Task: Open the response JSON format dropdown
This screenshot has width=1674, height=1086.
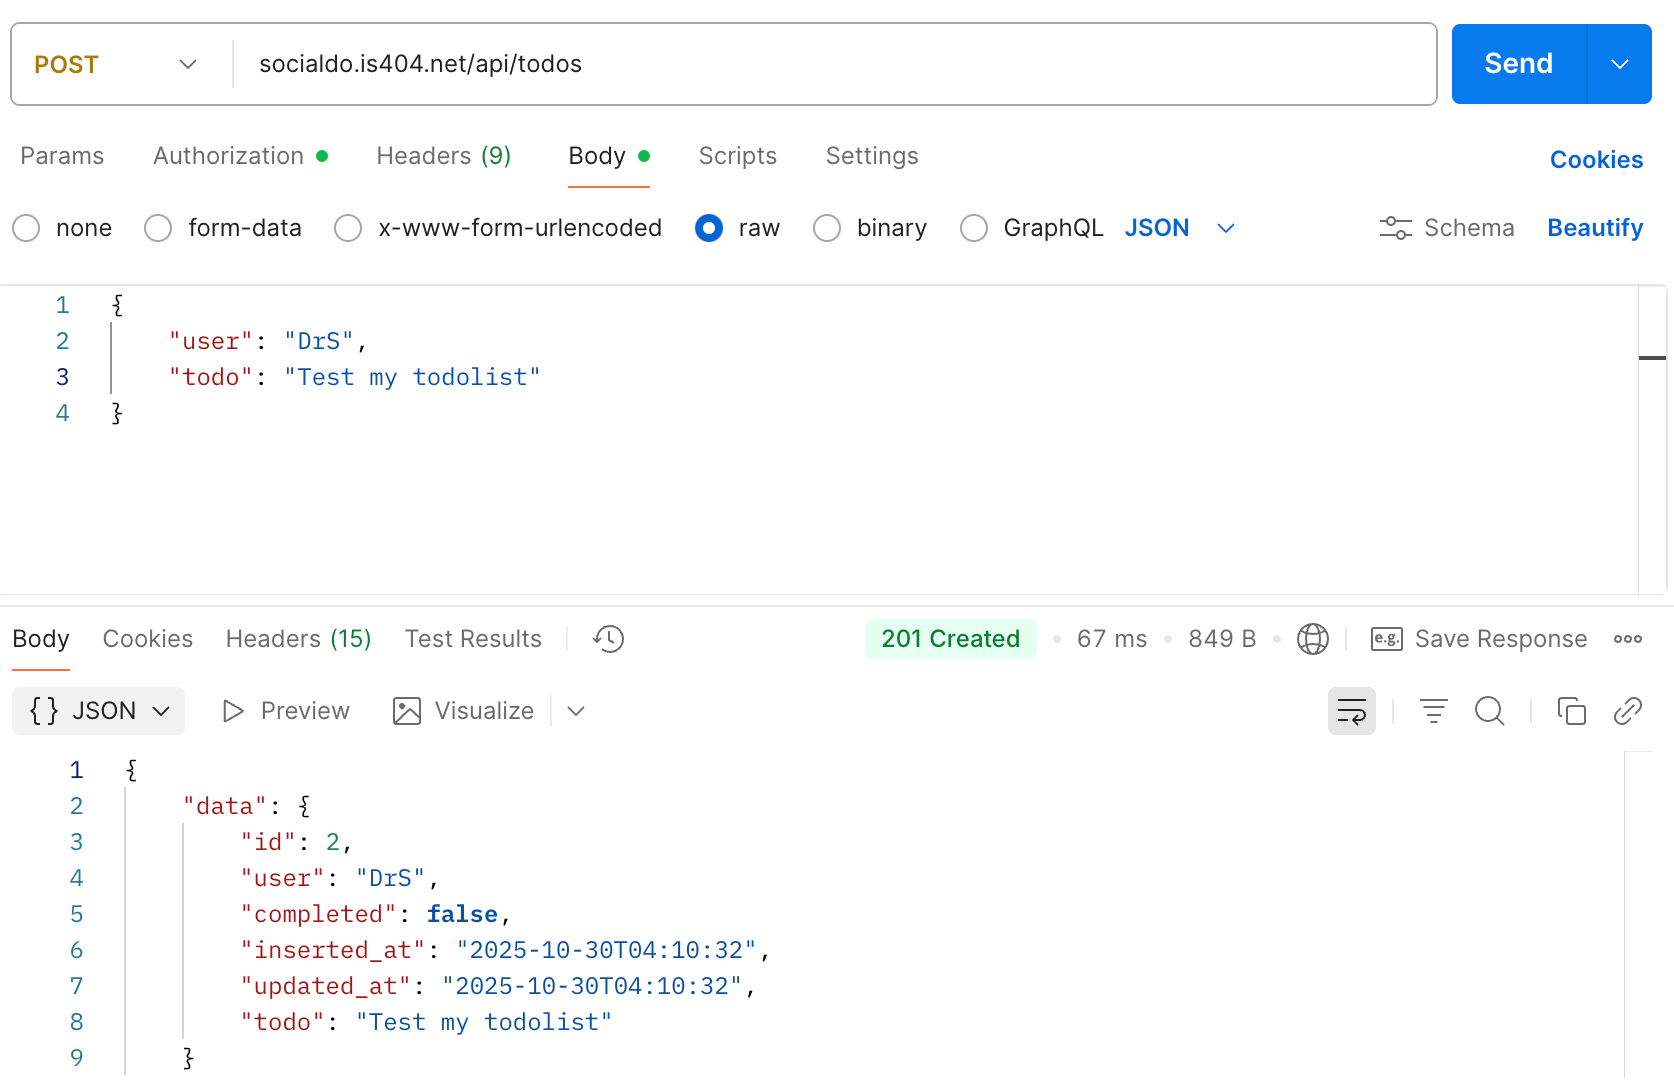Action: [99, 711]
